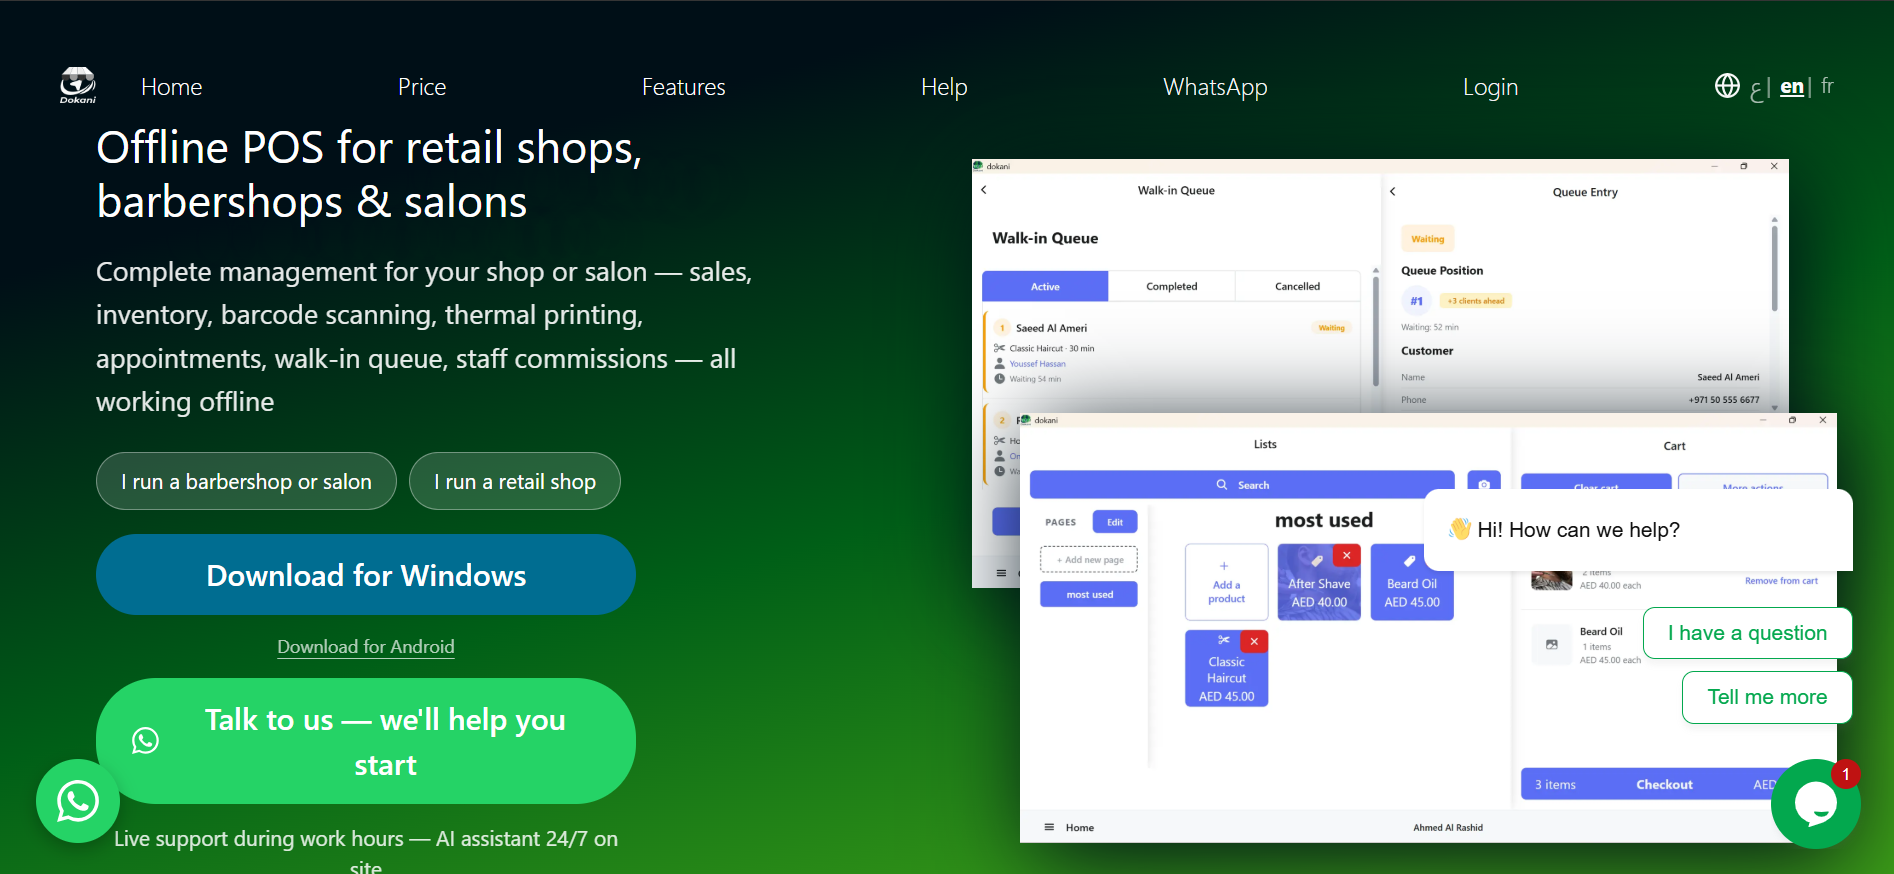Follow the Download for Android link
The height and width of the screenshot is (874, 1894).
tap(366, 647)
